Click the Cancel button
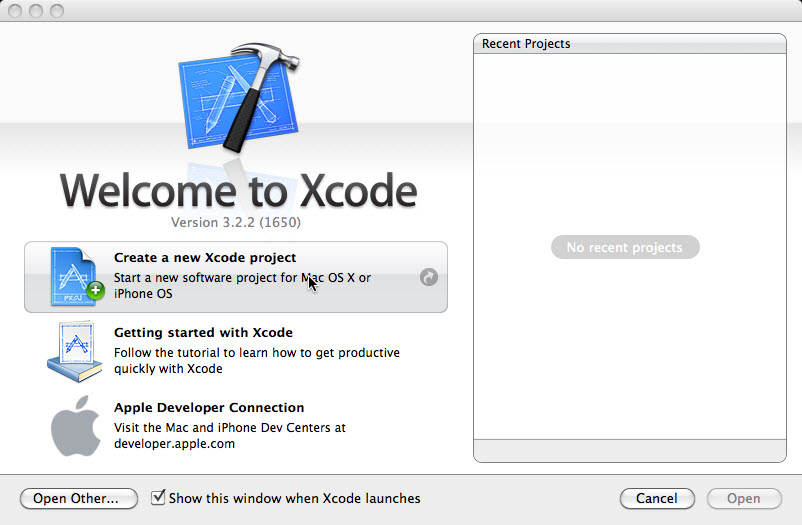 click(657, 498)
